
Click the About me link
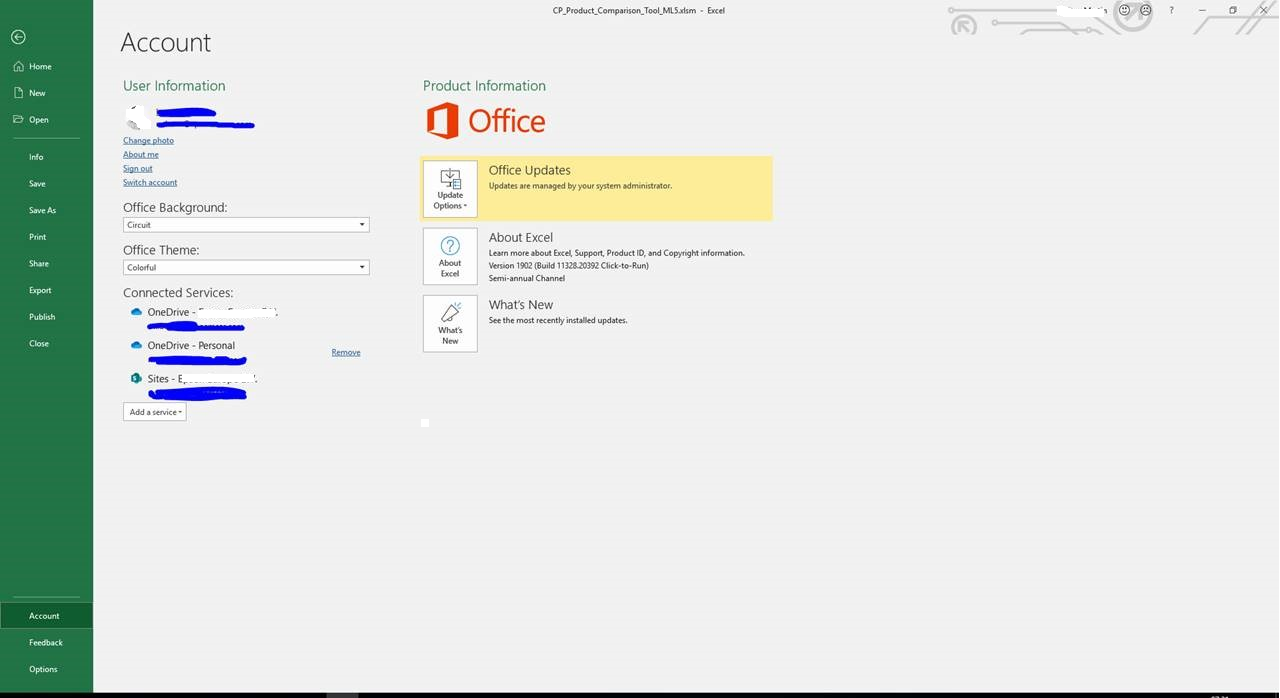[141, 155]
